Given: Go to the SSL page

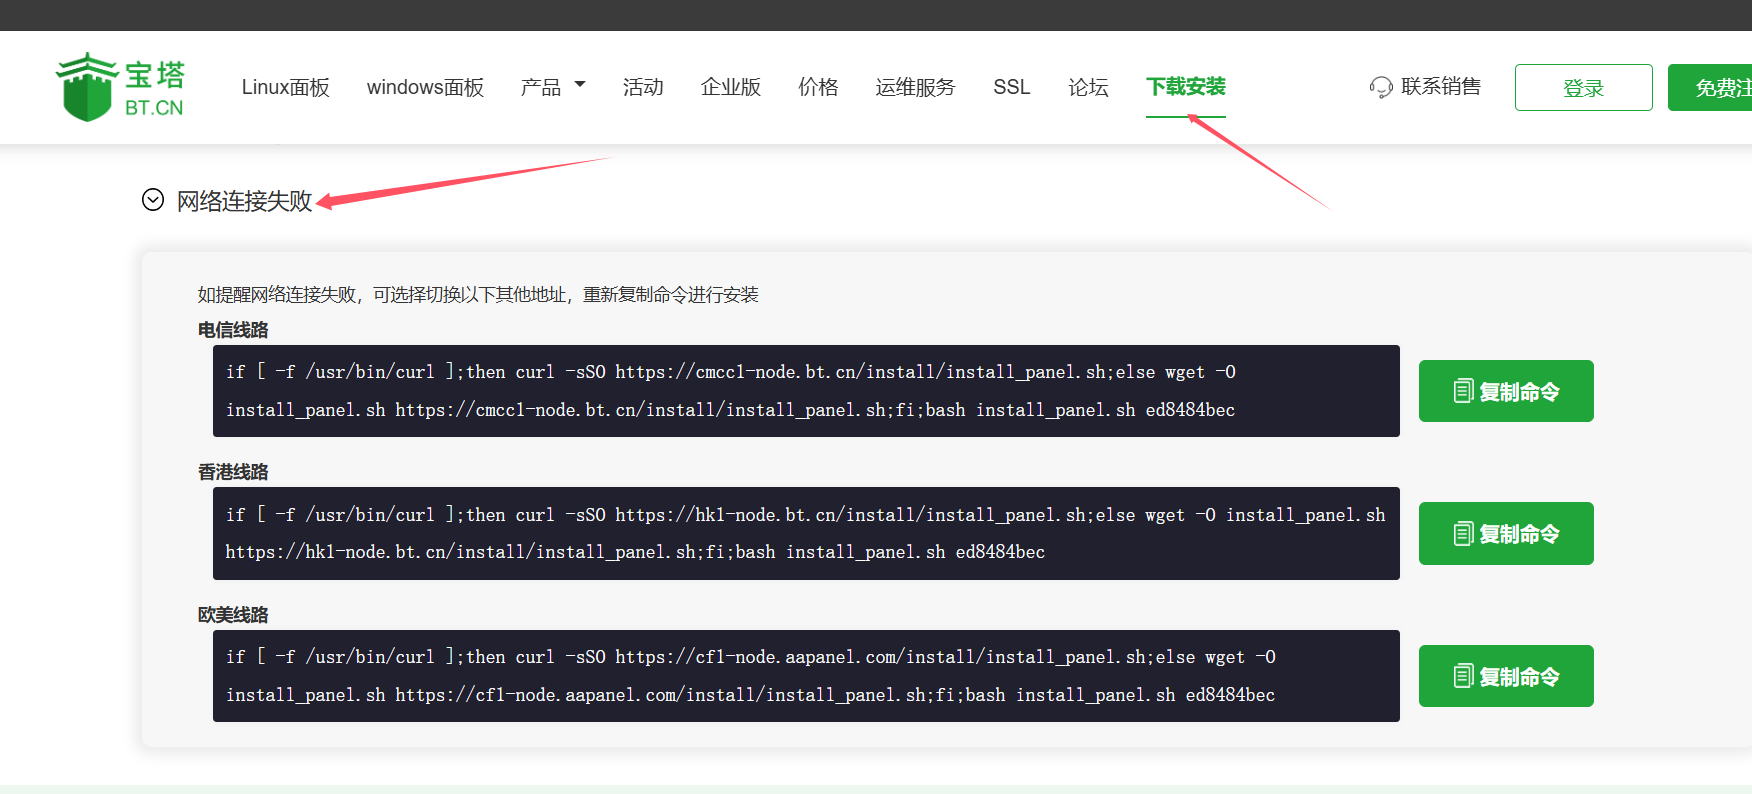Looking at the screenshot, I should click(x=1011, y=87).
